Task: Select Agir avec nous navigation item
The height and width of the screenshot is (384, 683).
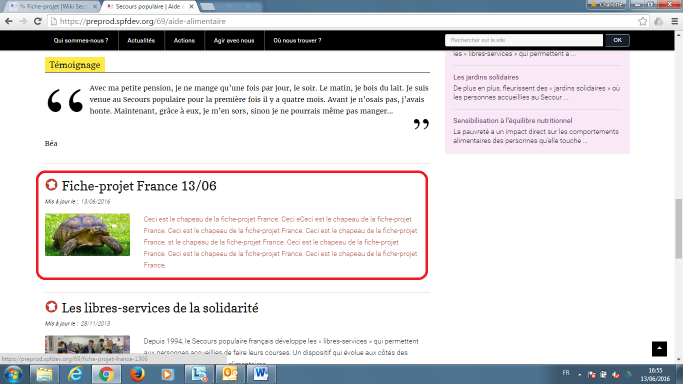Action: (x=234, y=40)
